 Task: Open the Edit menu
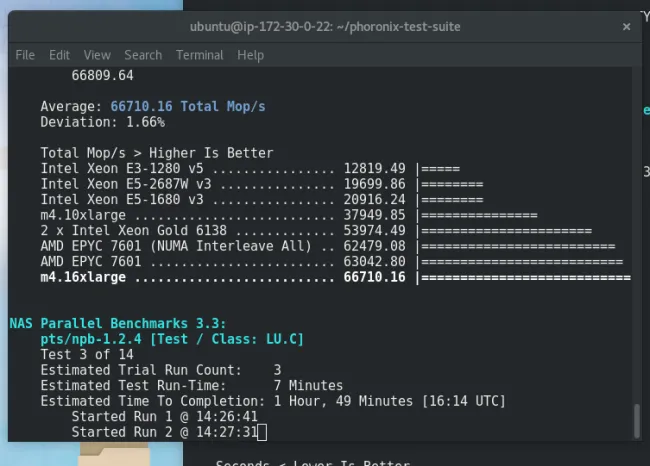(59, 55)
